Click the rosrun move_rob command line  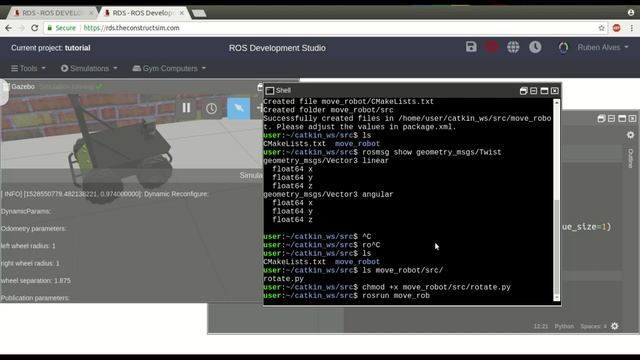(347, 296)
